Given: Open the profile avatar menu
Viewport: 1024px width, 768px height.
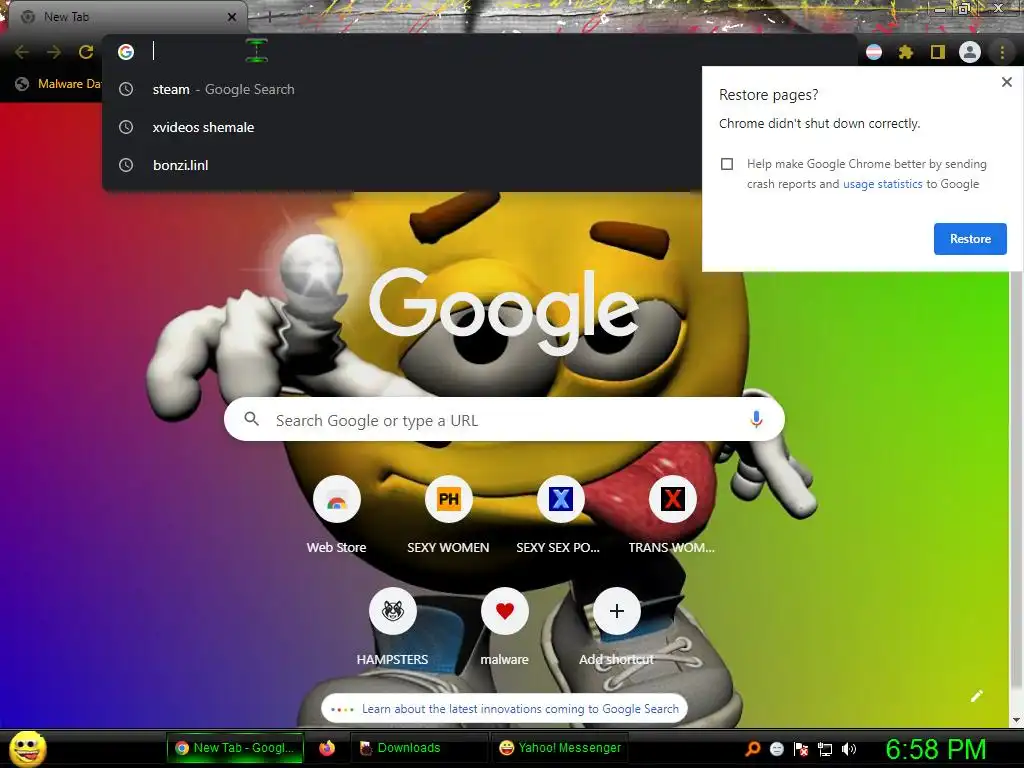Looking at the screenshot, I should [970, 52].
